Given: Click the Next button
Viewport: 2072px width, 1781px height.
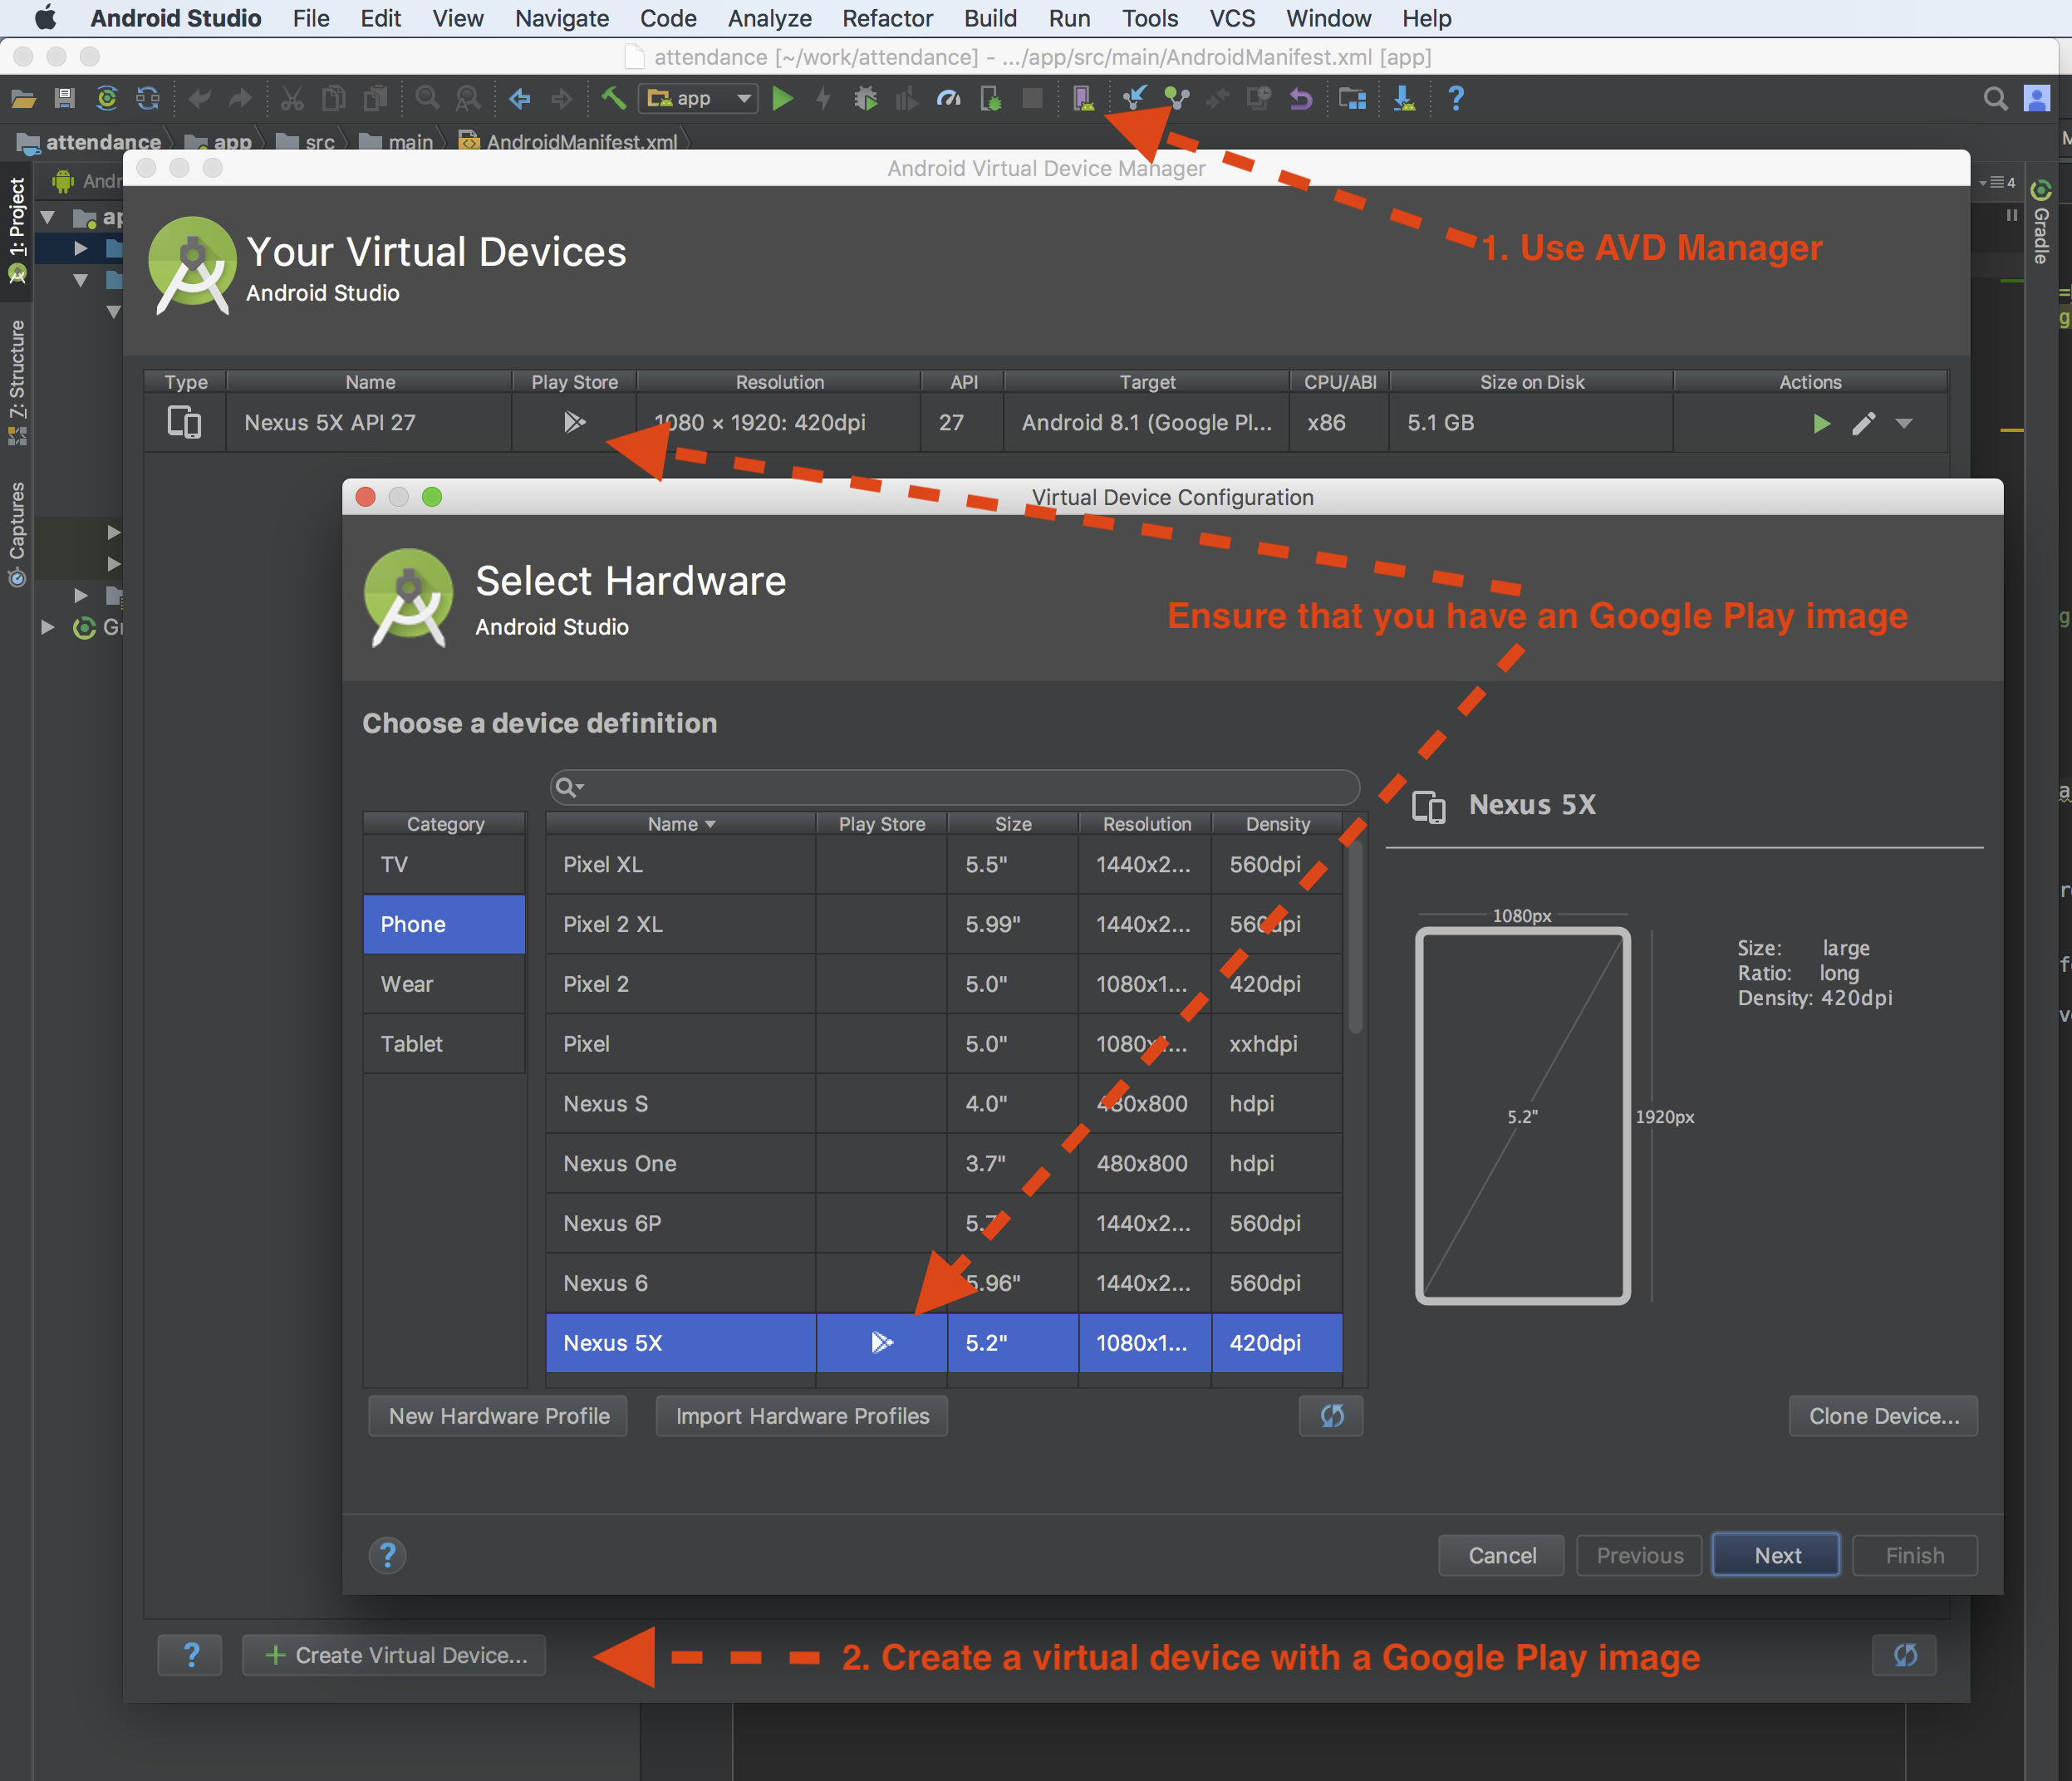Looking at the screenshot, I should [1776, 1555].
